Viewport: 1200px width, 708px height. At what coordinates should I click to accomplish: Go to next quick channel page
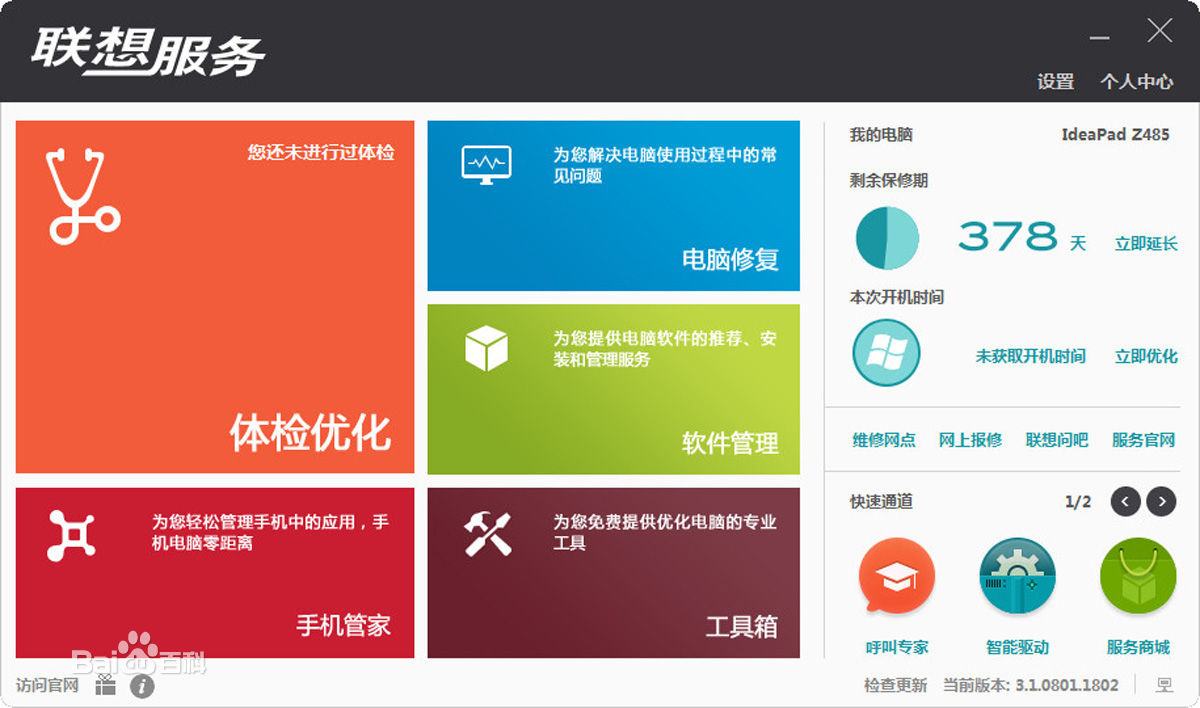(1161, 501)
